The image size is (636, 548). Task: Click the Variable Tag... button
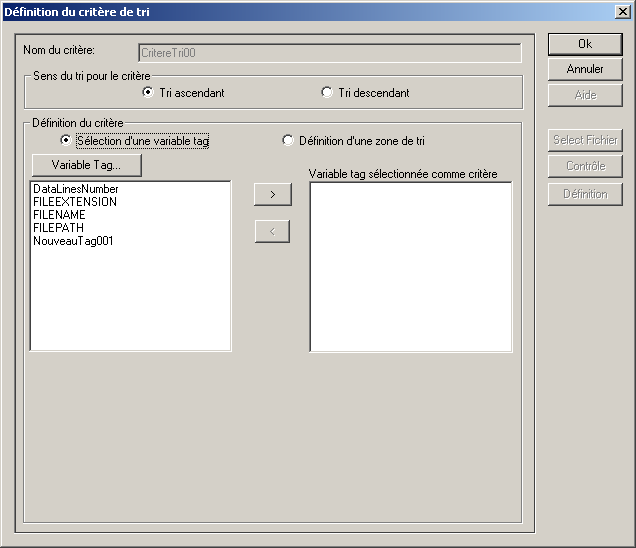tap(86, 164)
